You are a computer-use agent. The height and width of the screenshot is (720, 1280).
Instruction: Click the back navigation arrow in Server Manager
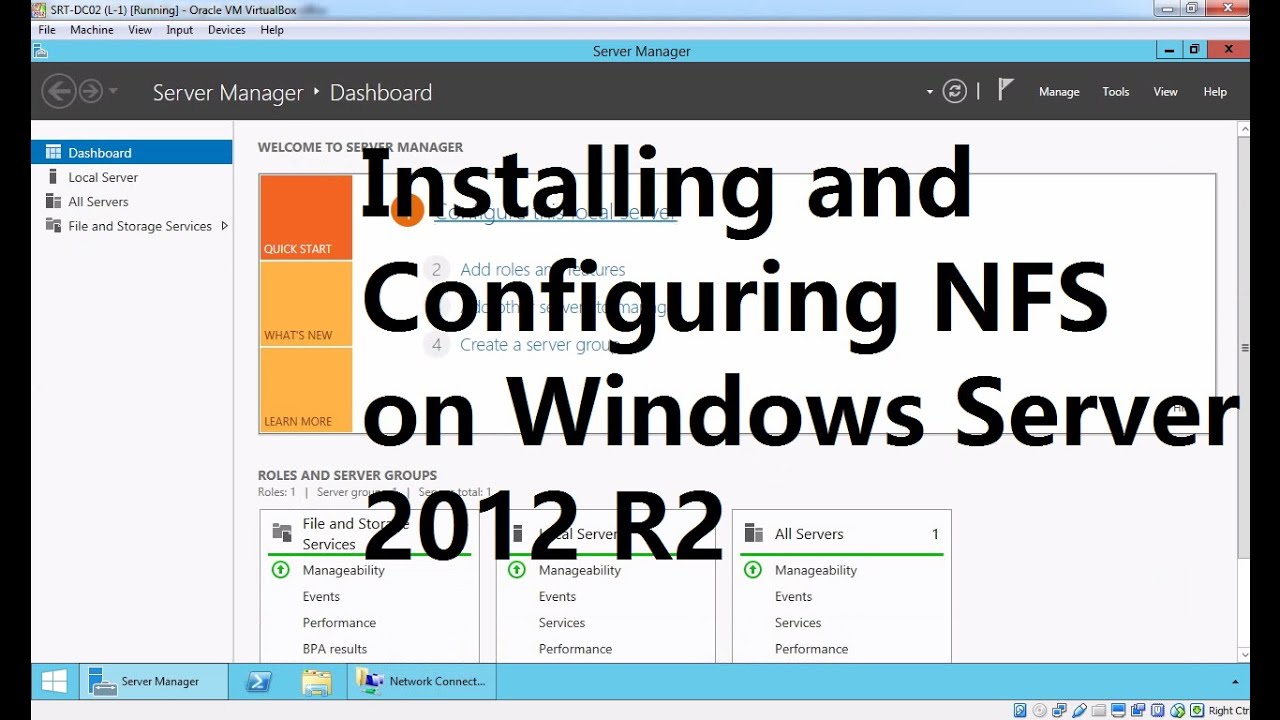59,92
